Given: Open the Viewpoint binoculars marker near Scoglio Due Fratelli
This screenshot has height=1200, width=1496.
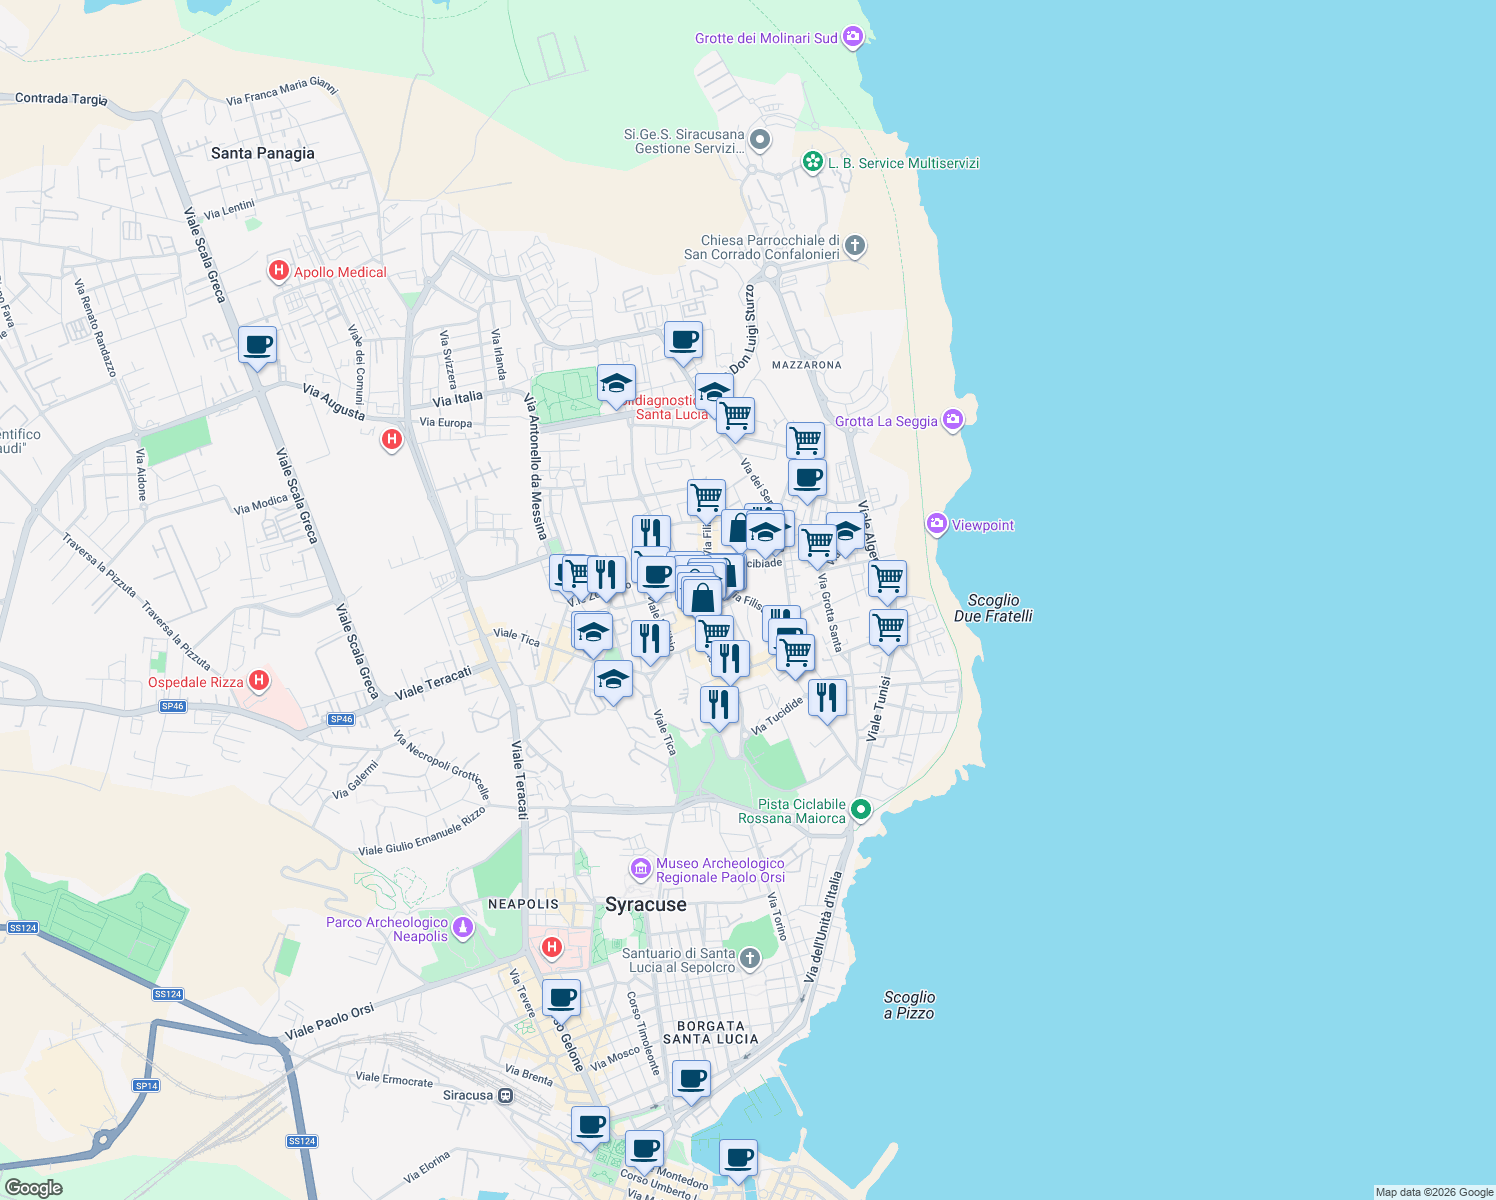Looking at the screenshot, I should [x=937, y=524].
